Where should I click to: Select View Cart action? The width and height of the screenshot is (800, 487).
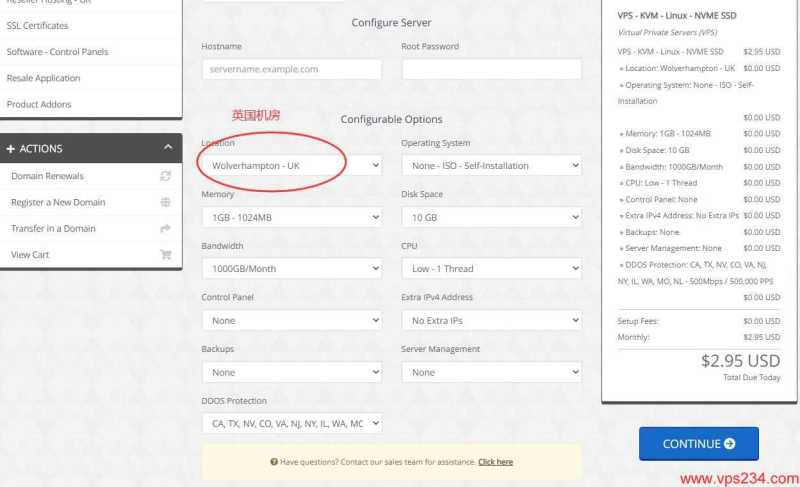coord(91,254)
